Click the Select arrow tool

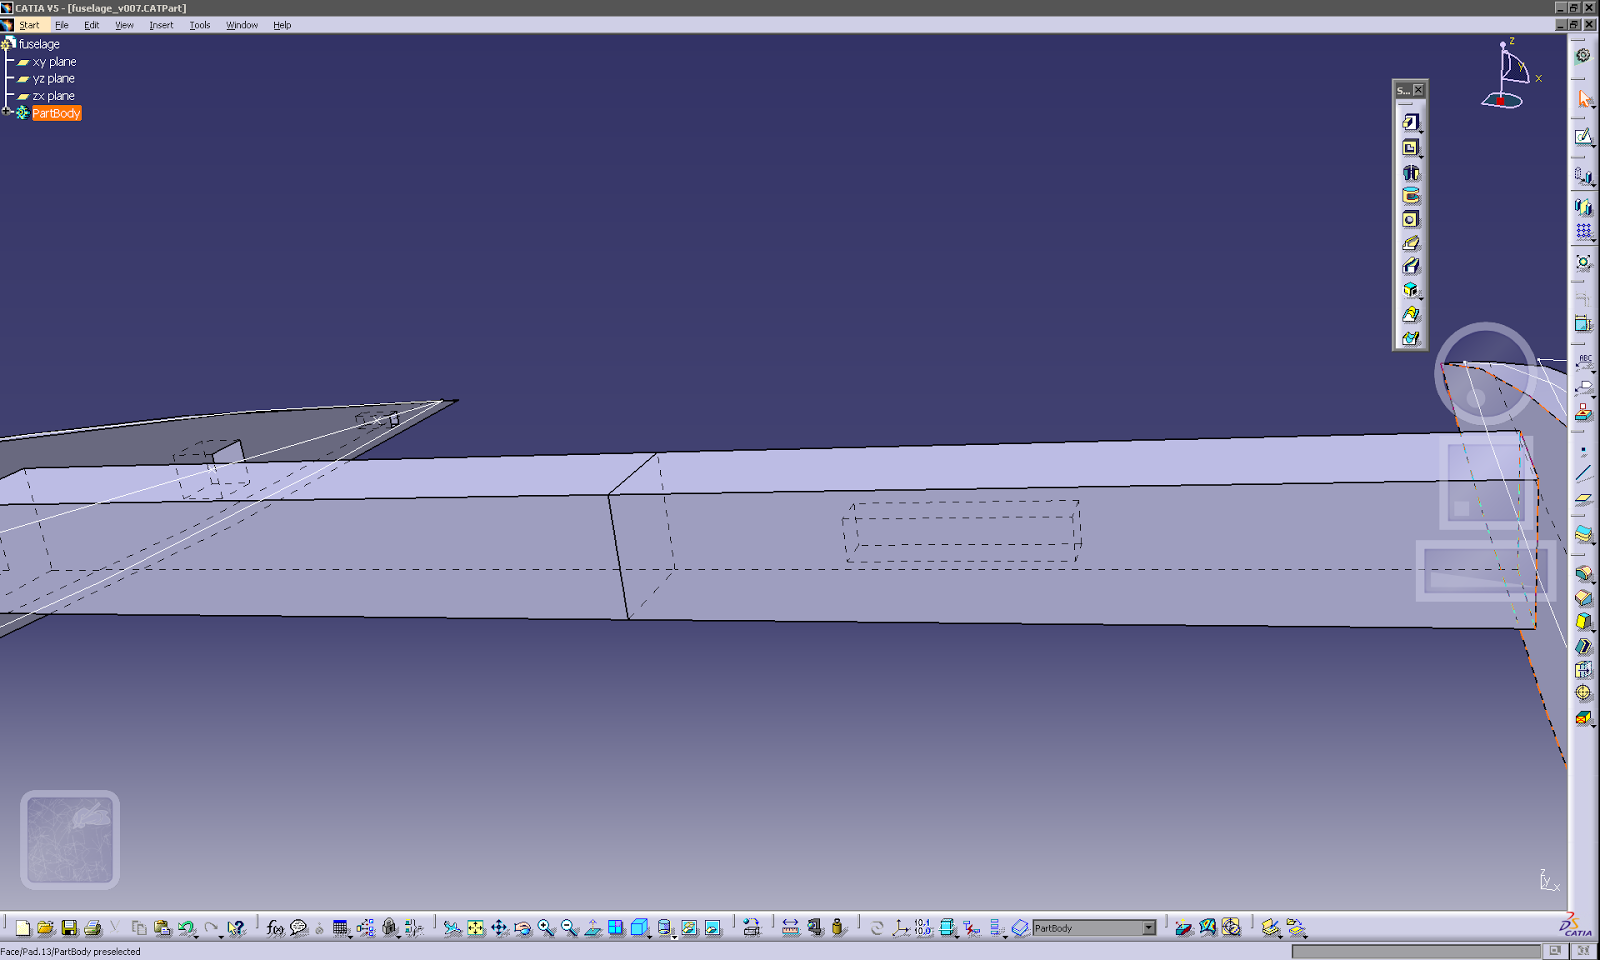point(1584,98)
